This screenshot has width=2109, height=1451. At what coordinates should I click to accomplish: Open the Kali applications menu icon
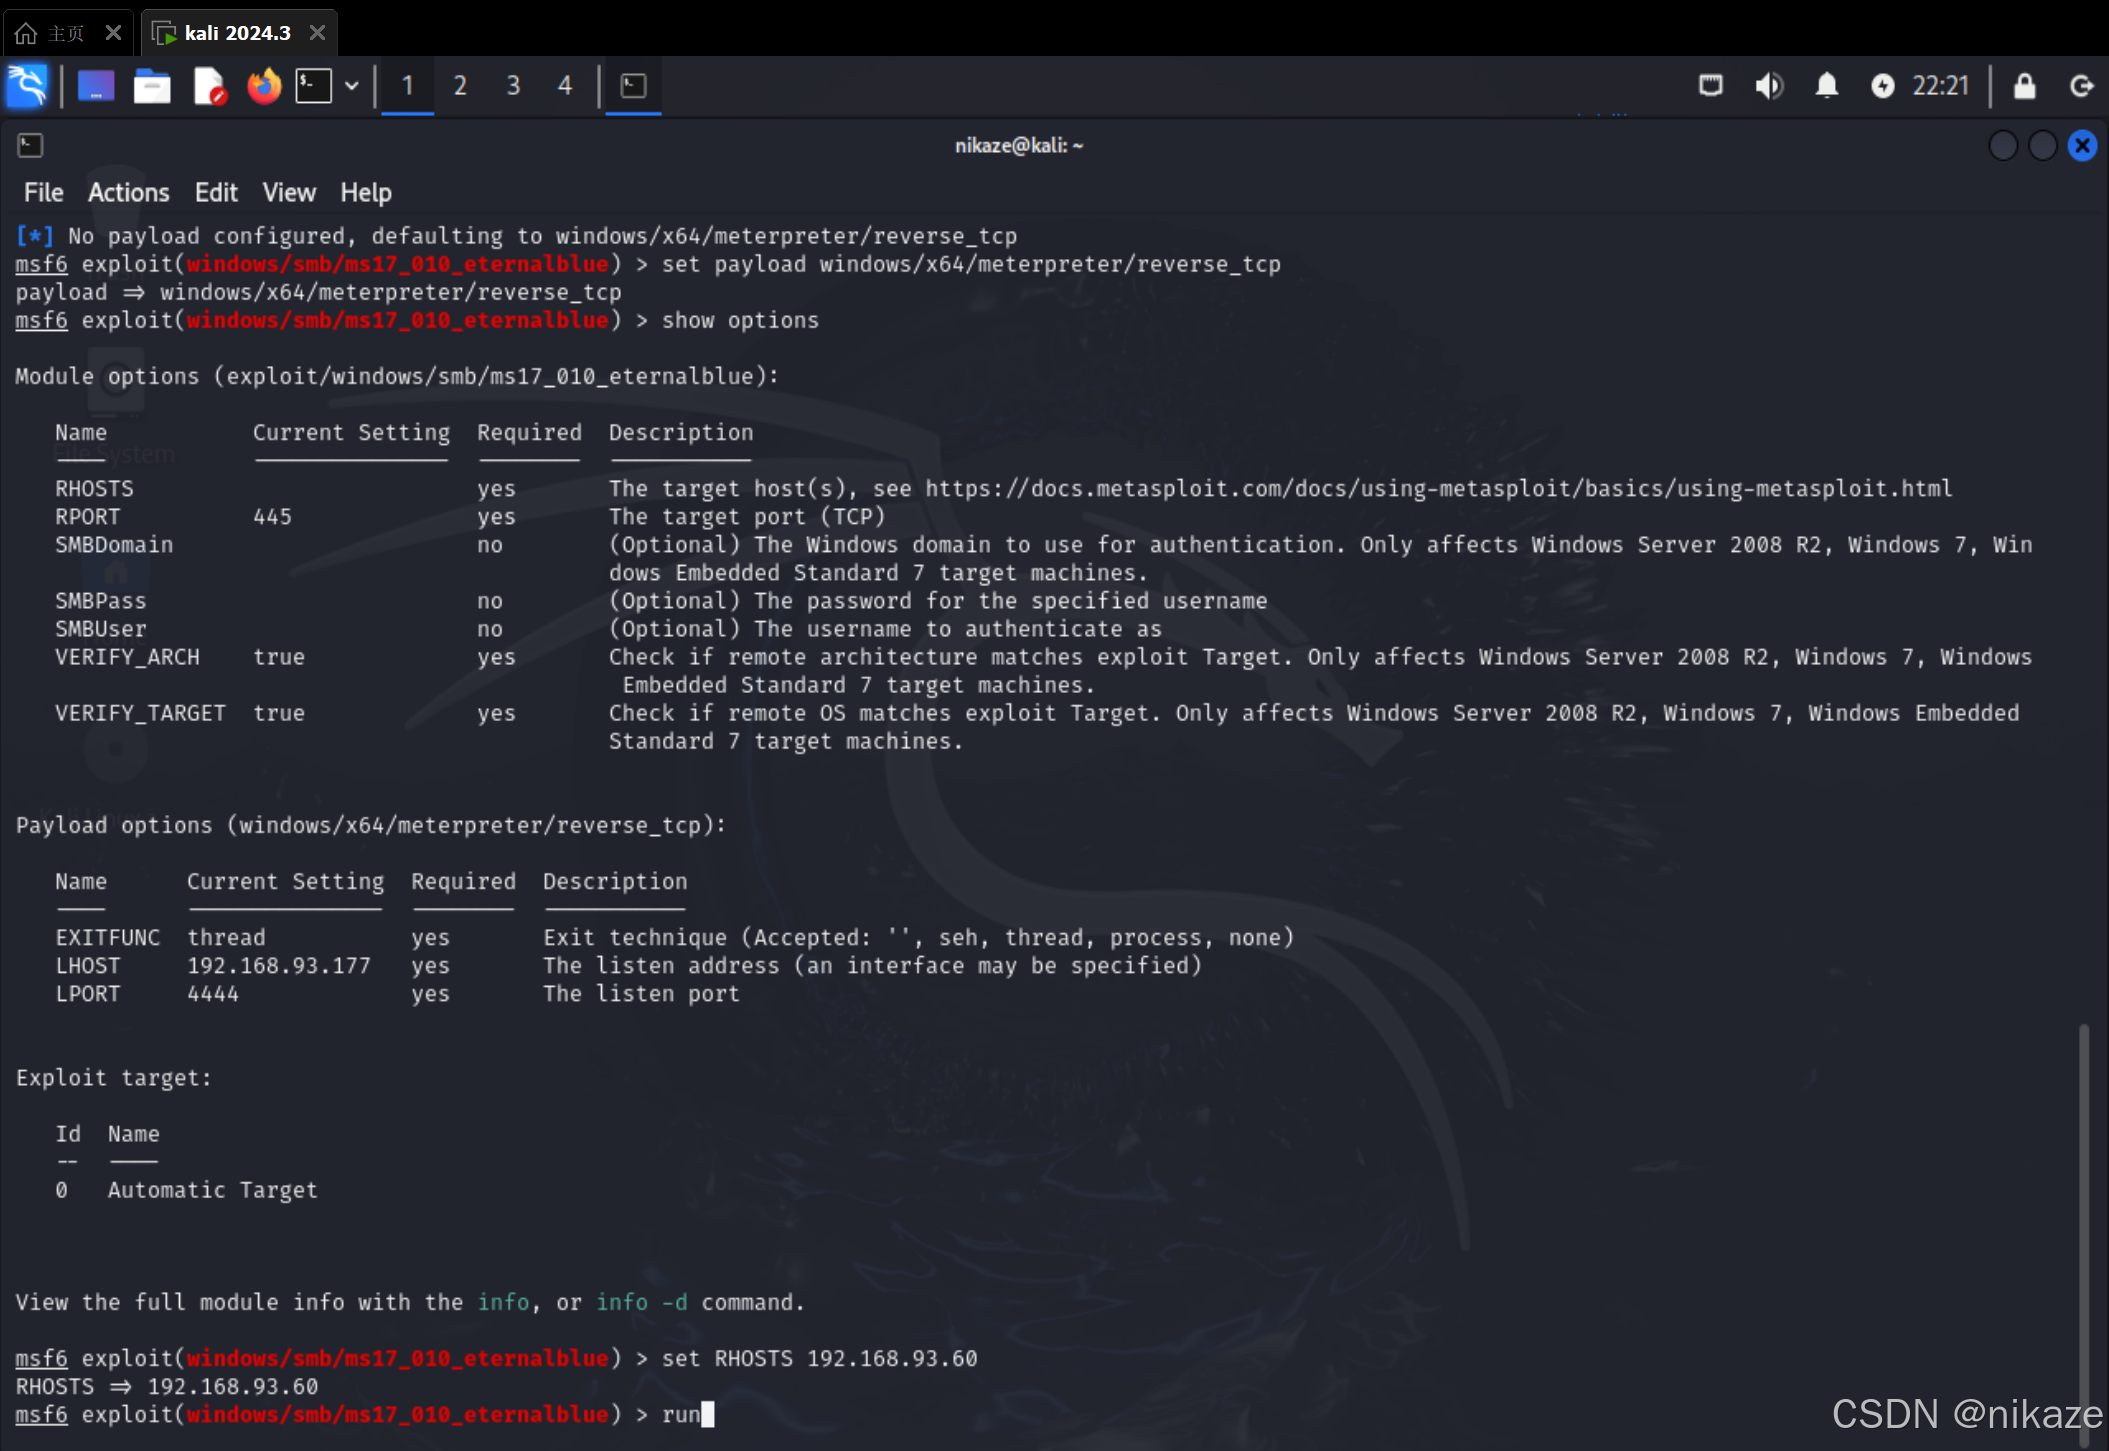point(27,86)
